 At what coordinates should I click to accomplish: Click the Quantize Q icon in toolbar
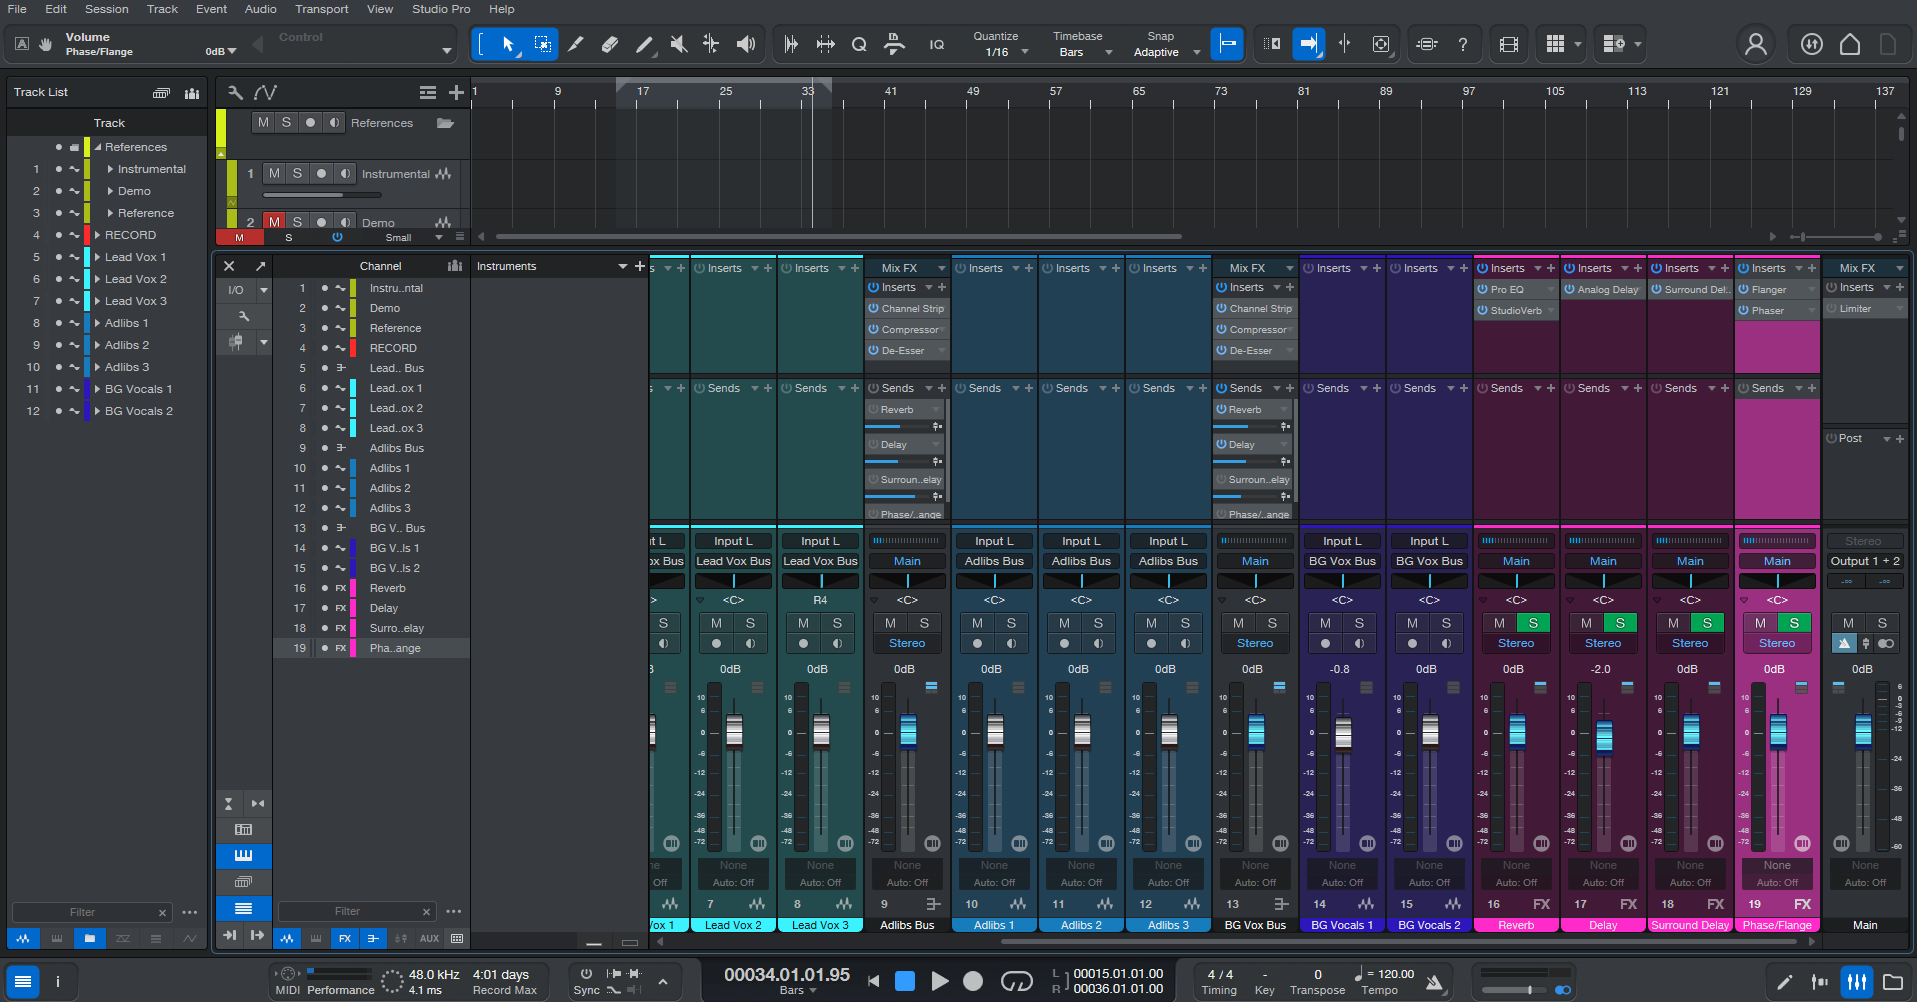[859, 44]
